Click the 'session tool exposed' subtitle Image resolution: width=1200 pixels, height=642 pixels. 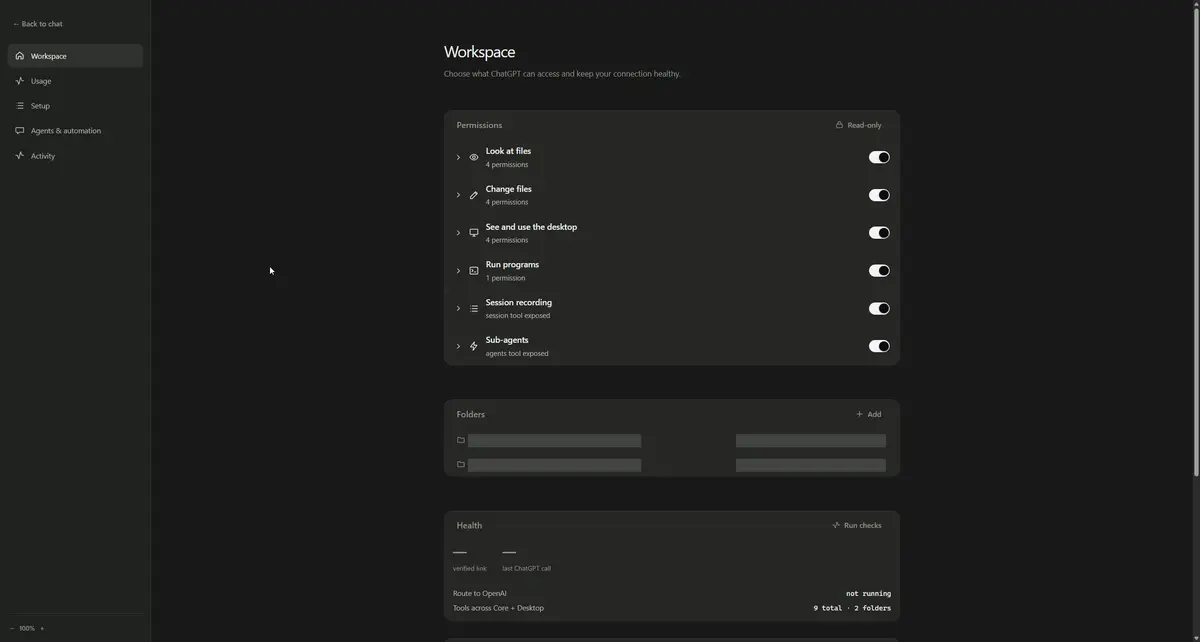click(x=518, y=316)
